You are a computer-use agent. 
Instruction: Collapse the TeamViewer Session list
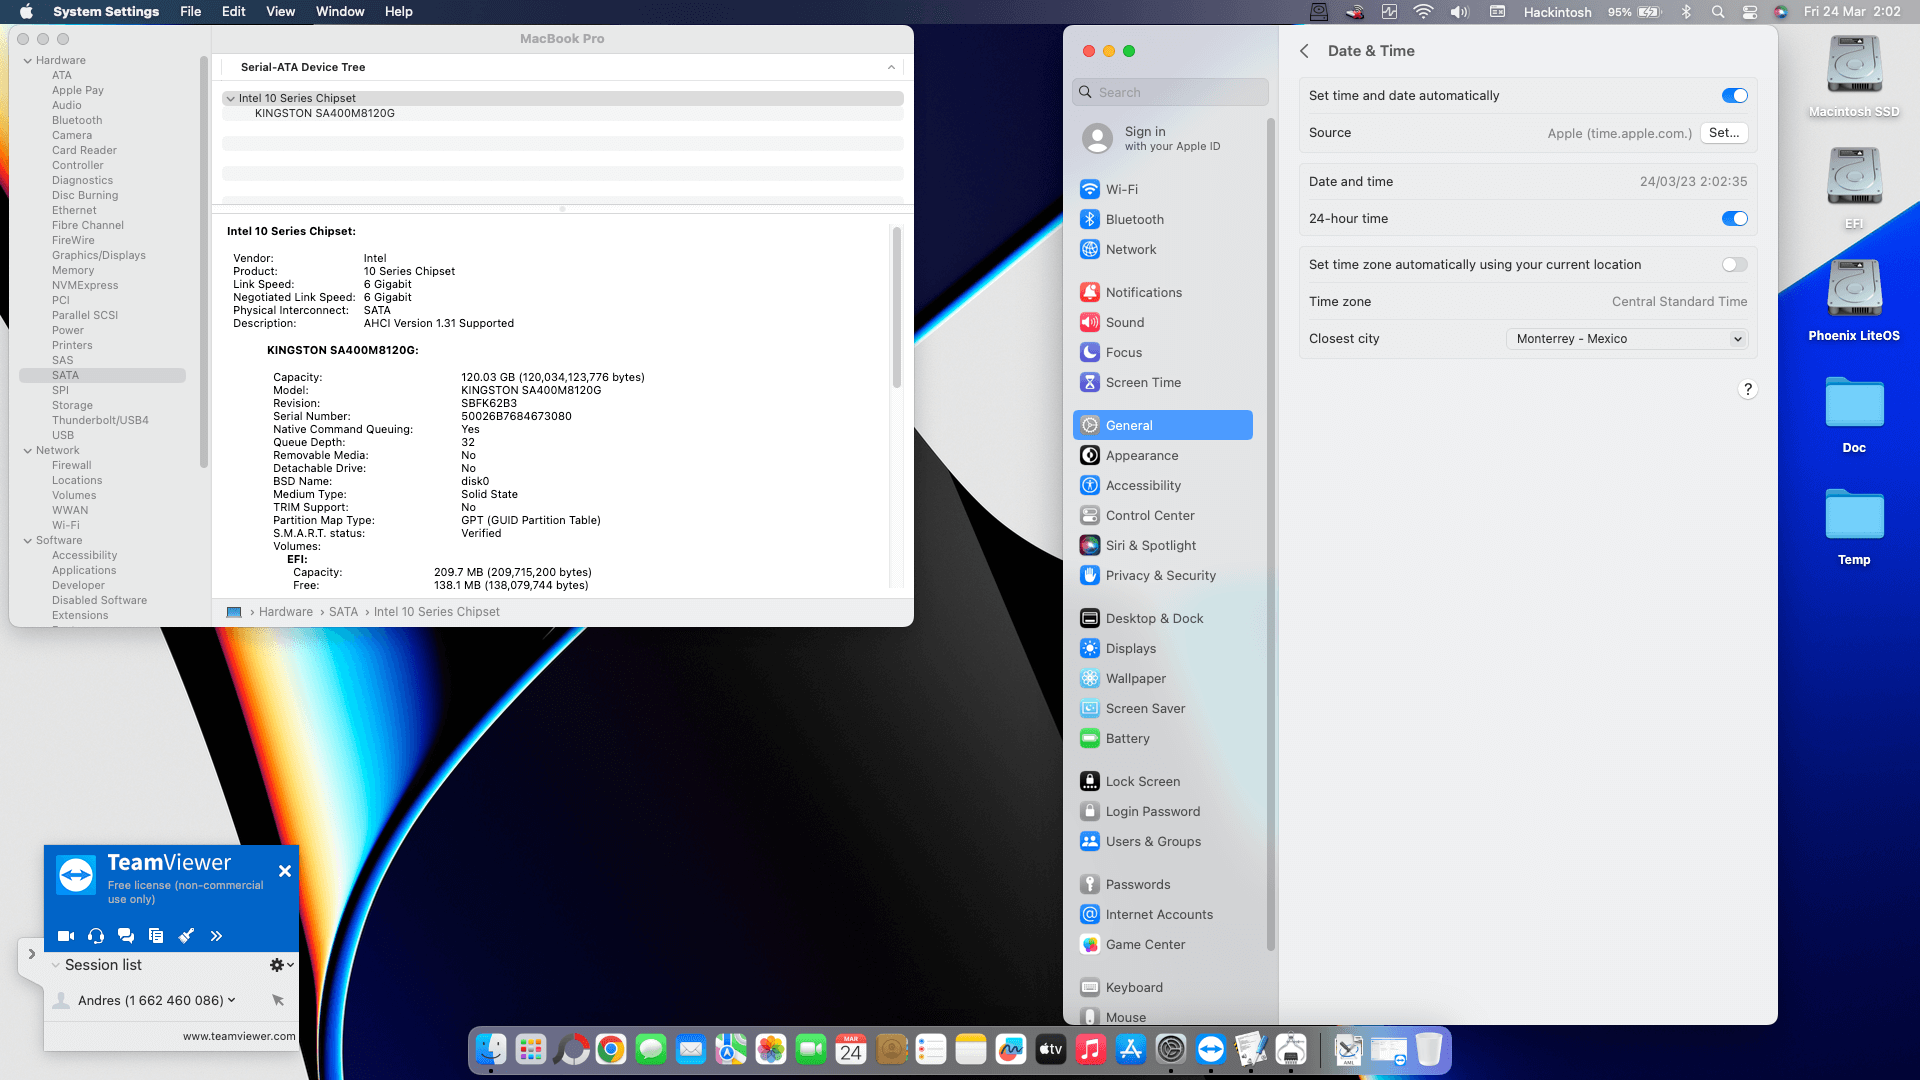click(x=56, y=965)
